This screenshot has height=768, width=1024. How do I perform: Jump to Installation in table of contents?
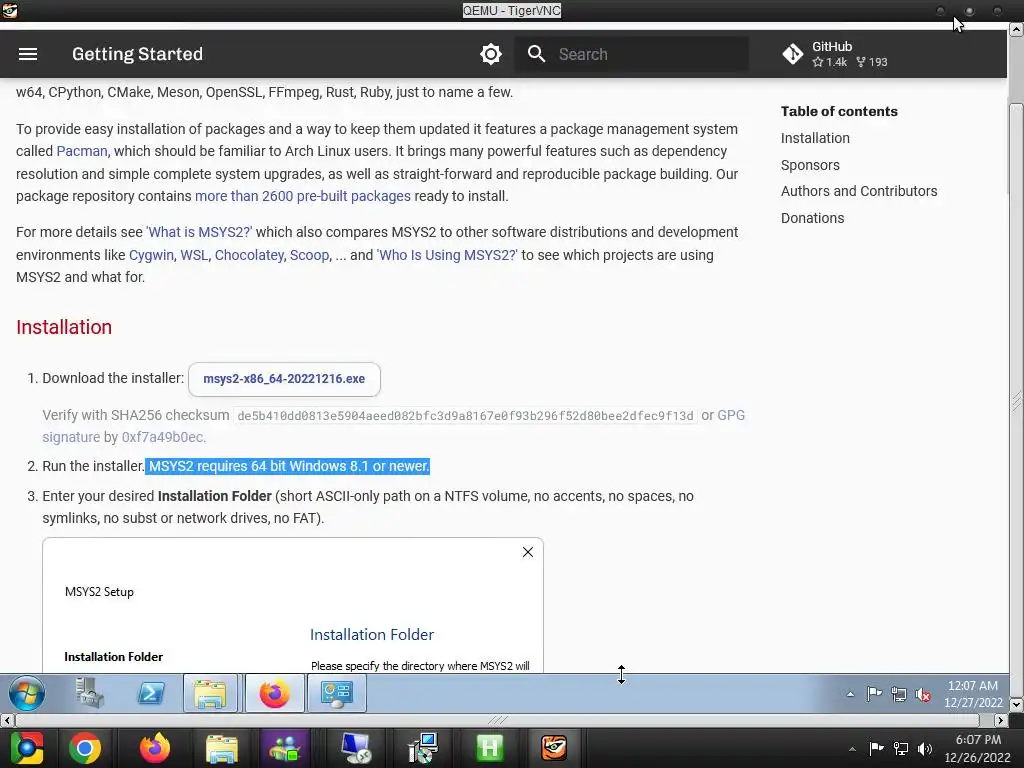(815, 138)
